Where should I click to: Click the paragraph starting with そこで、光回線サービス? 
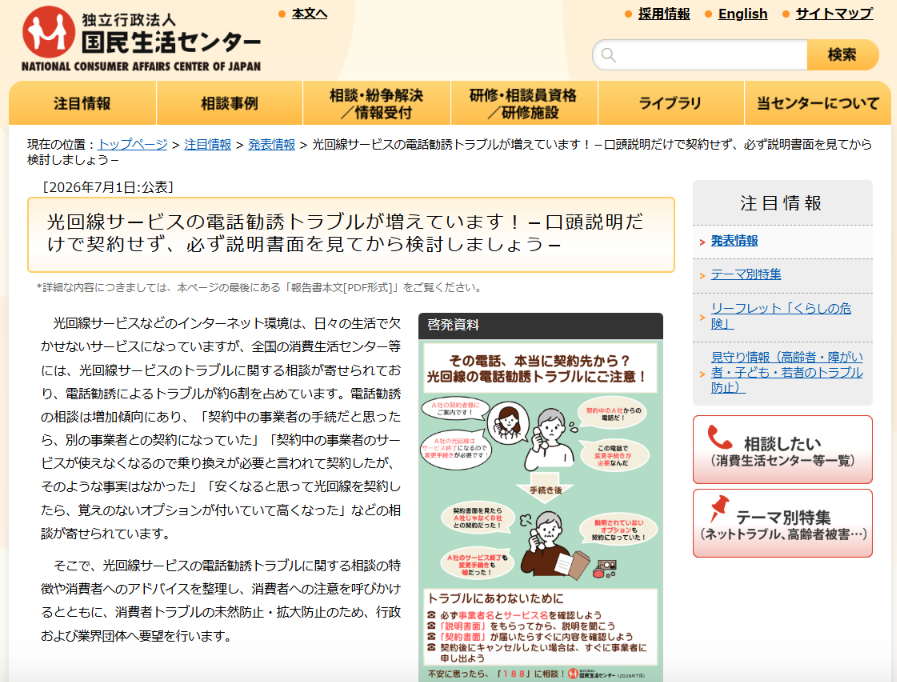(221, 601)
